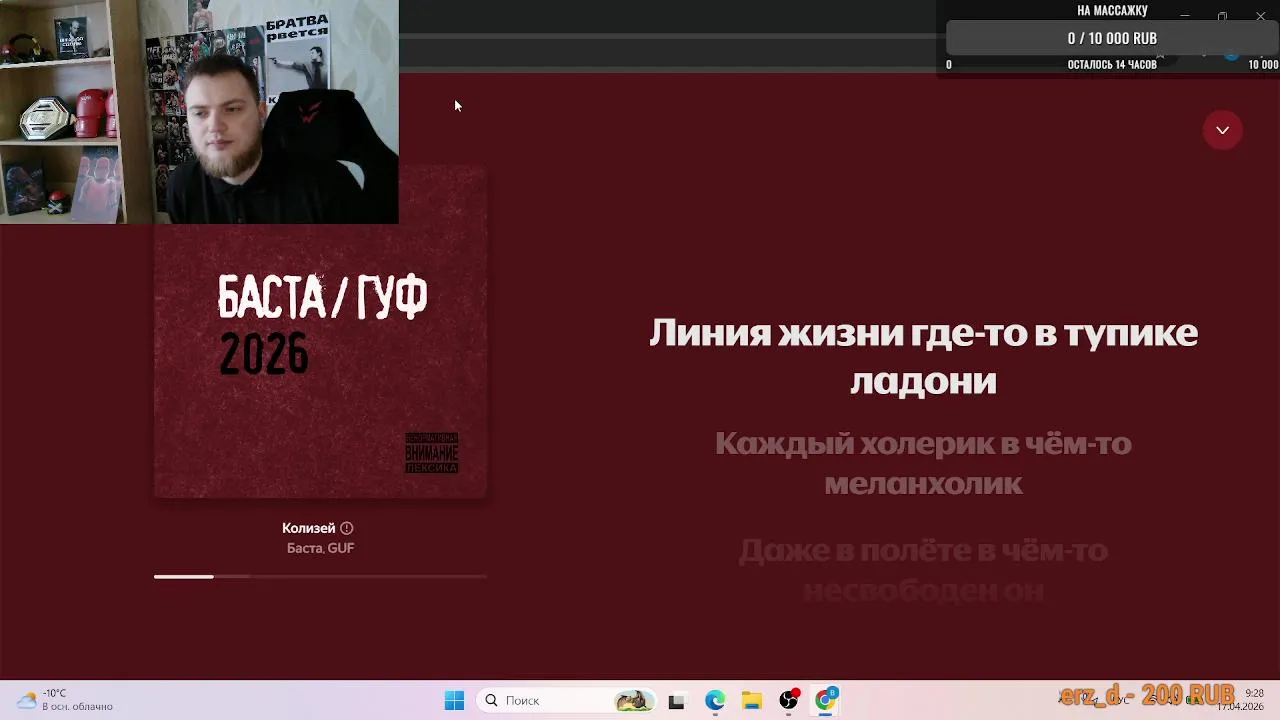
Task: Open Task View from the taskbar
Action: click(x=676, y=701)
